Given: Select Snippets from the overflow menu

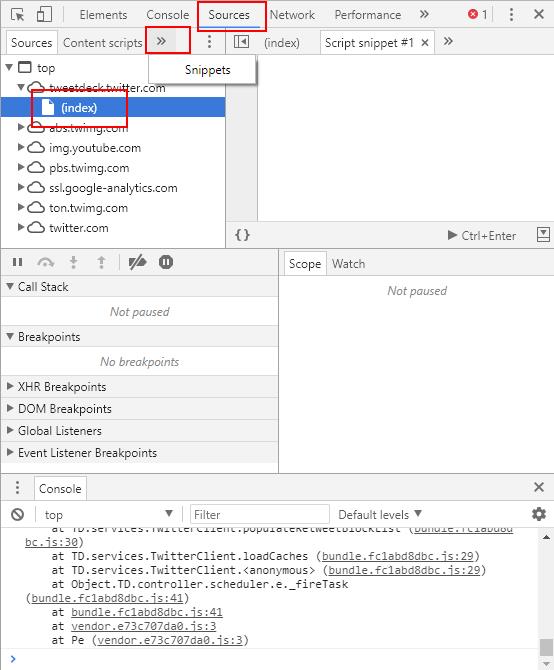Looking at the screenshot, I should 207,70.
